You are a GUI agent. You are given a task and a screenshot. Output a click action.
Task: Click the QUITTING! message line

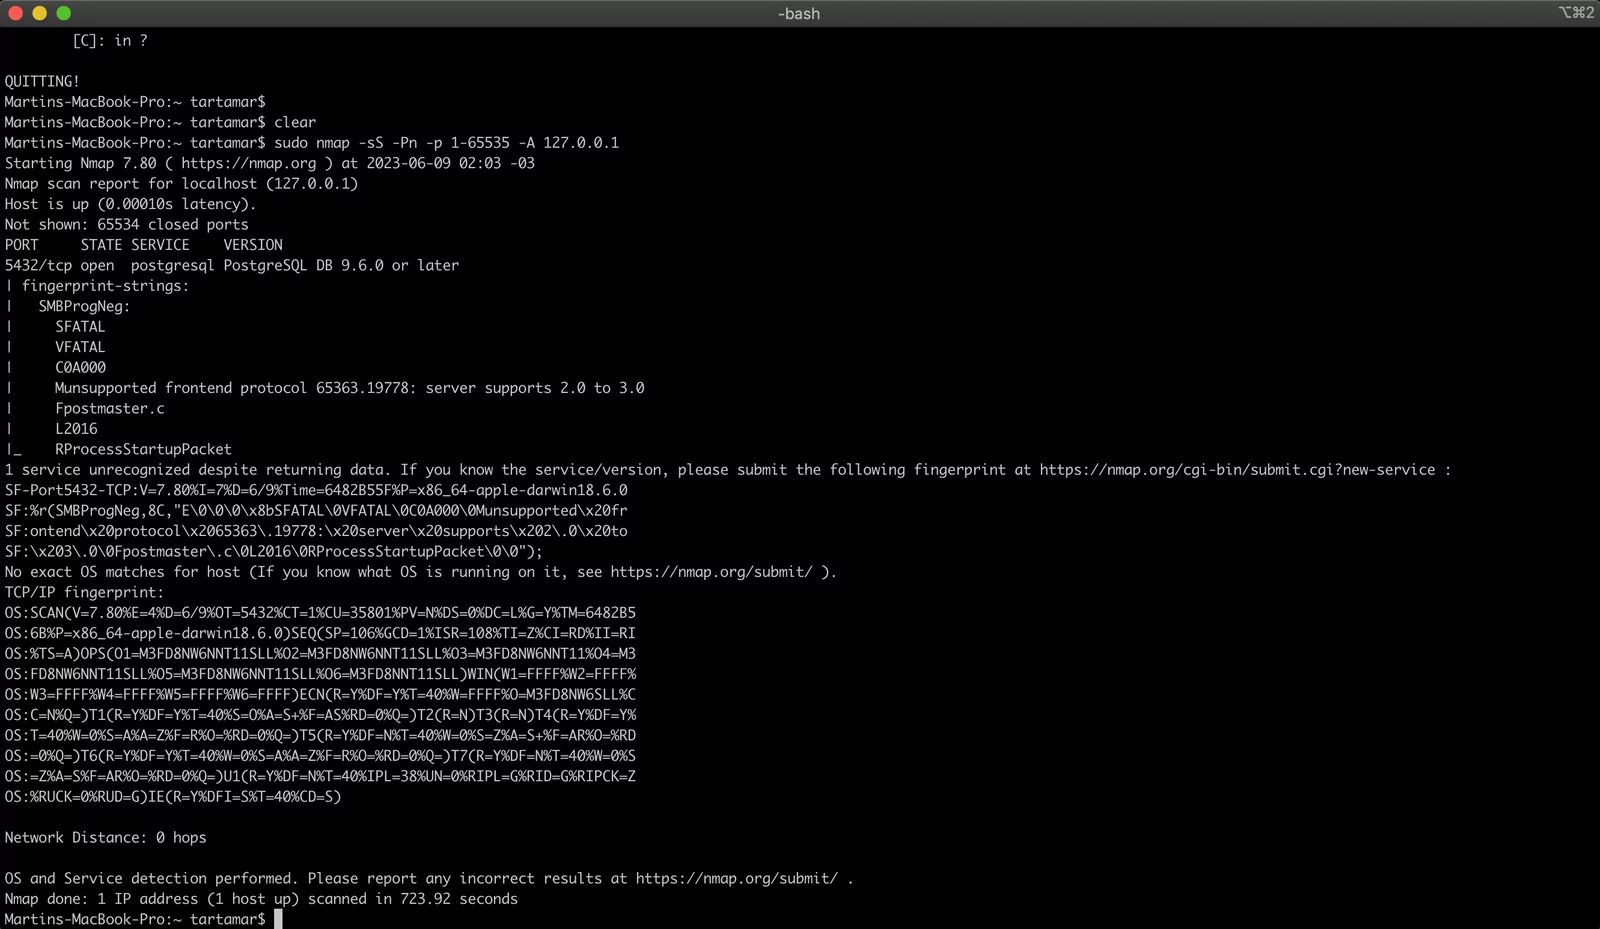pyautogui.click(x=42, y=80)
